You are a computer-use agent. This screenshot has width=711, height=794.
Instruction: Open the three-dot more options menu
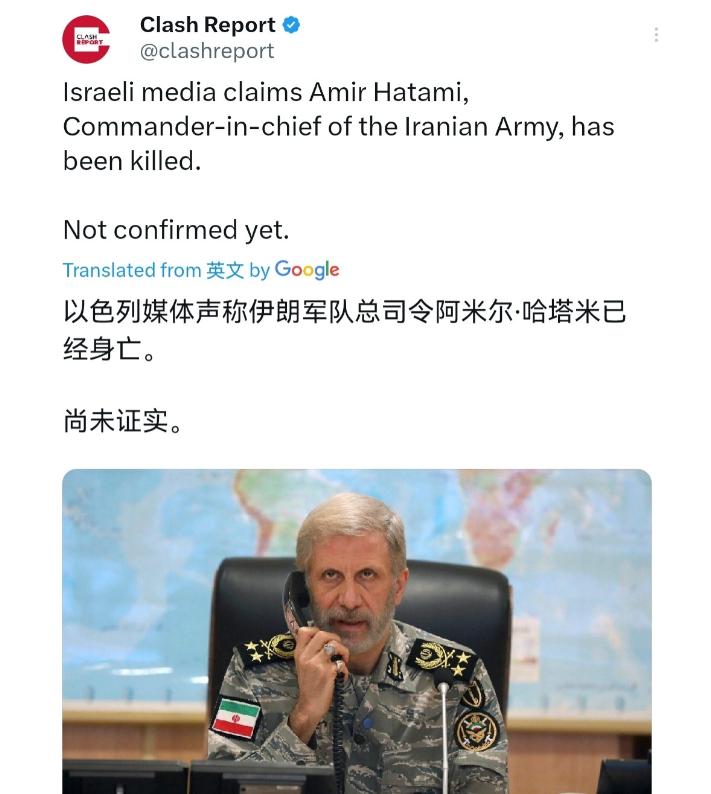pos(656,35)
